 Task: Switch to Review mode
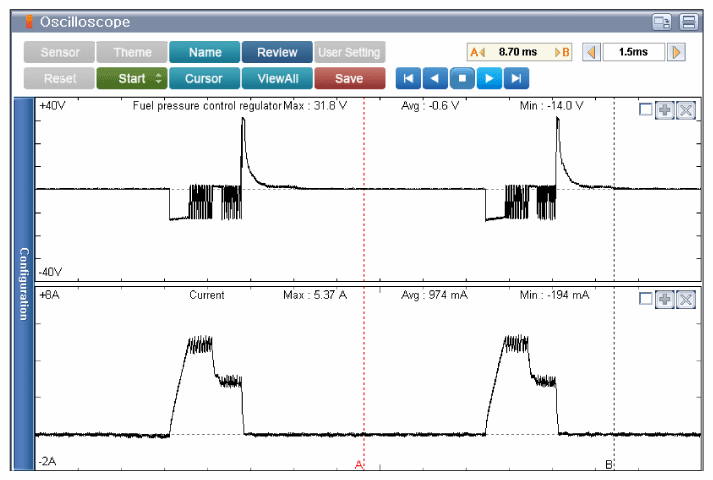277,52
